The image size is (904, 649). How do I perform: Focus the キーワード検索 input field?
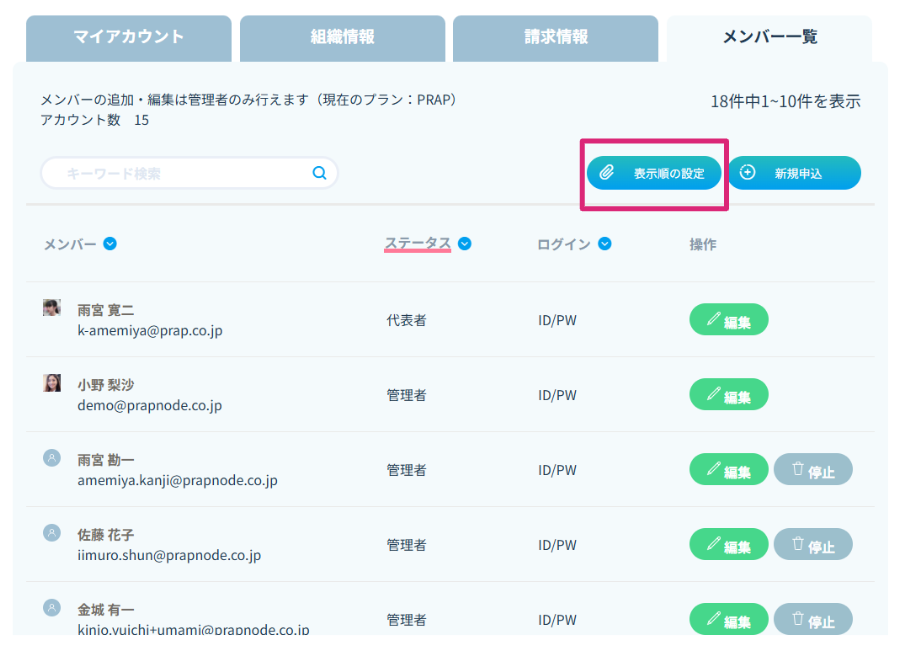pos(180,173)
